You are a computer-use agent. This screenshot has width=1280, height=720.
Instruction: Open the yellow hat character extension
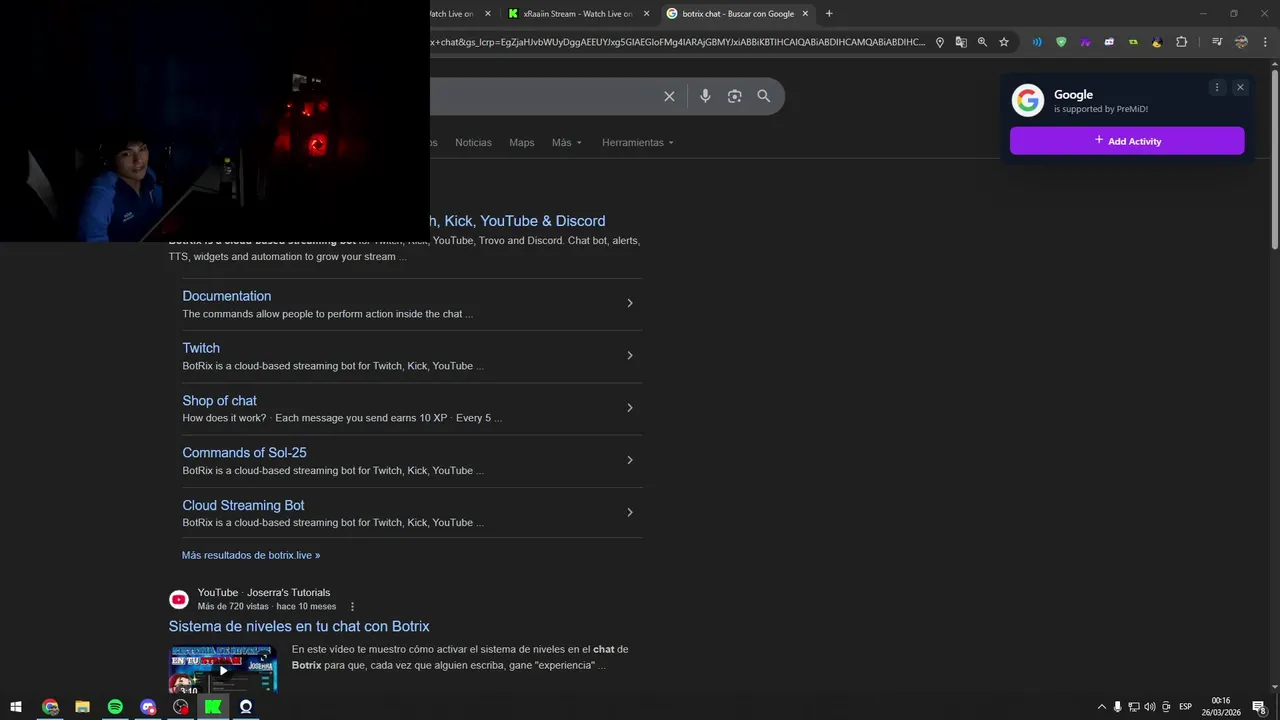click(1157, 42)
